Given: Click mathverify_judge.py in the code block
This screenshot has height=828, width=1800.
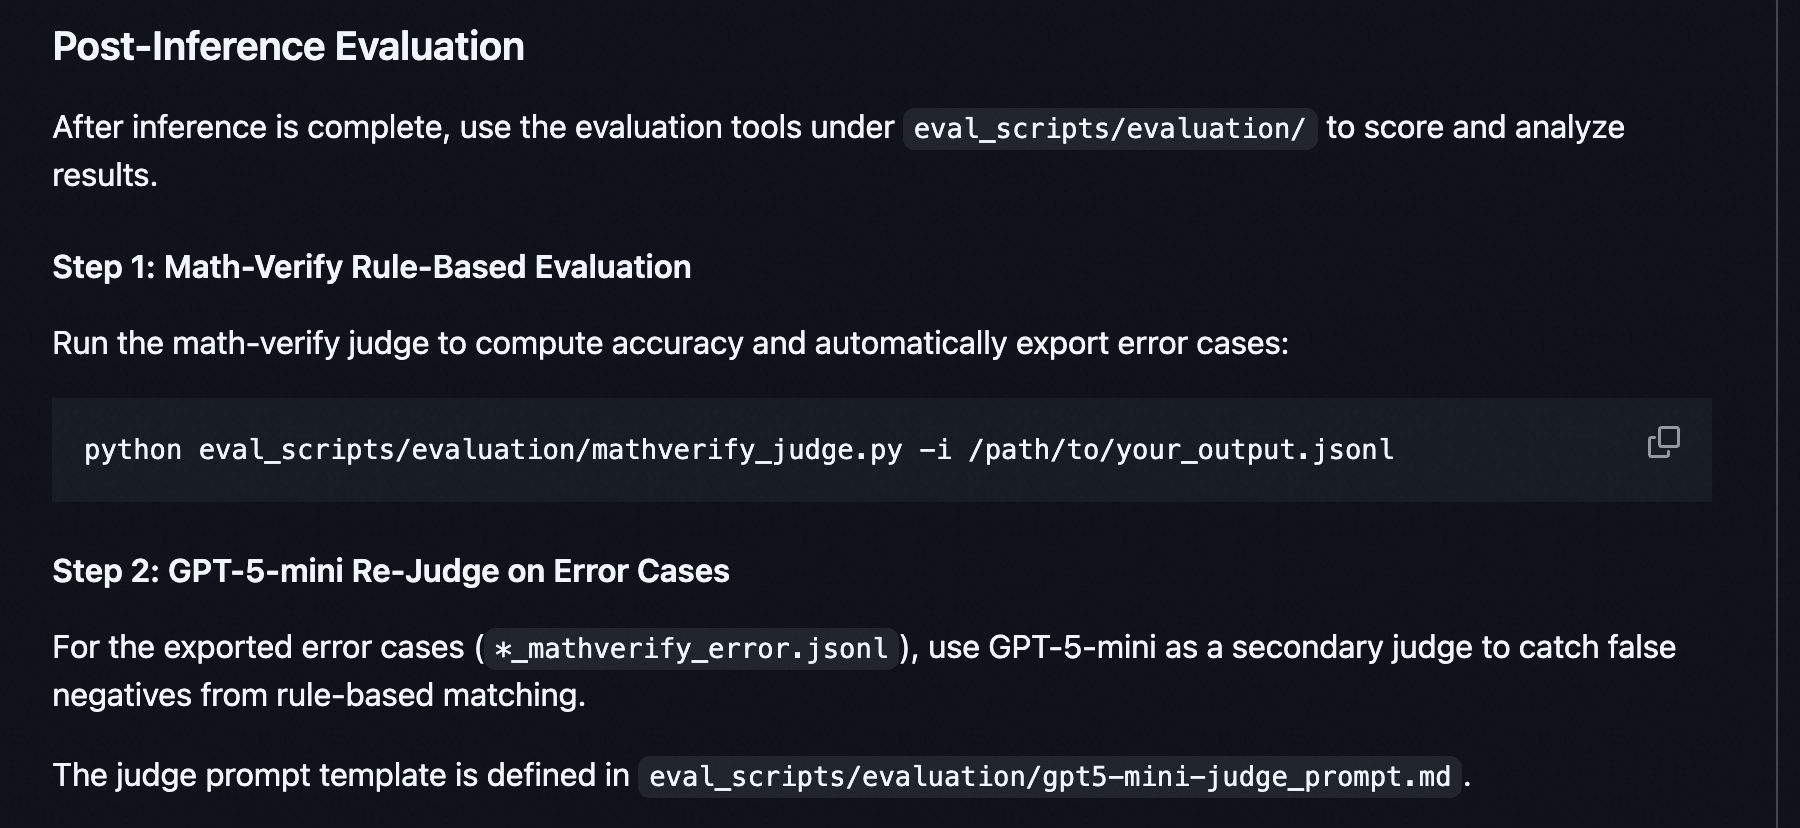Looking at the screenshot, I should [746, 450].
